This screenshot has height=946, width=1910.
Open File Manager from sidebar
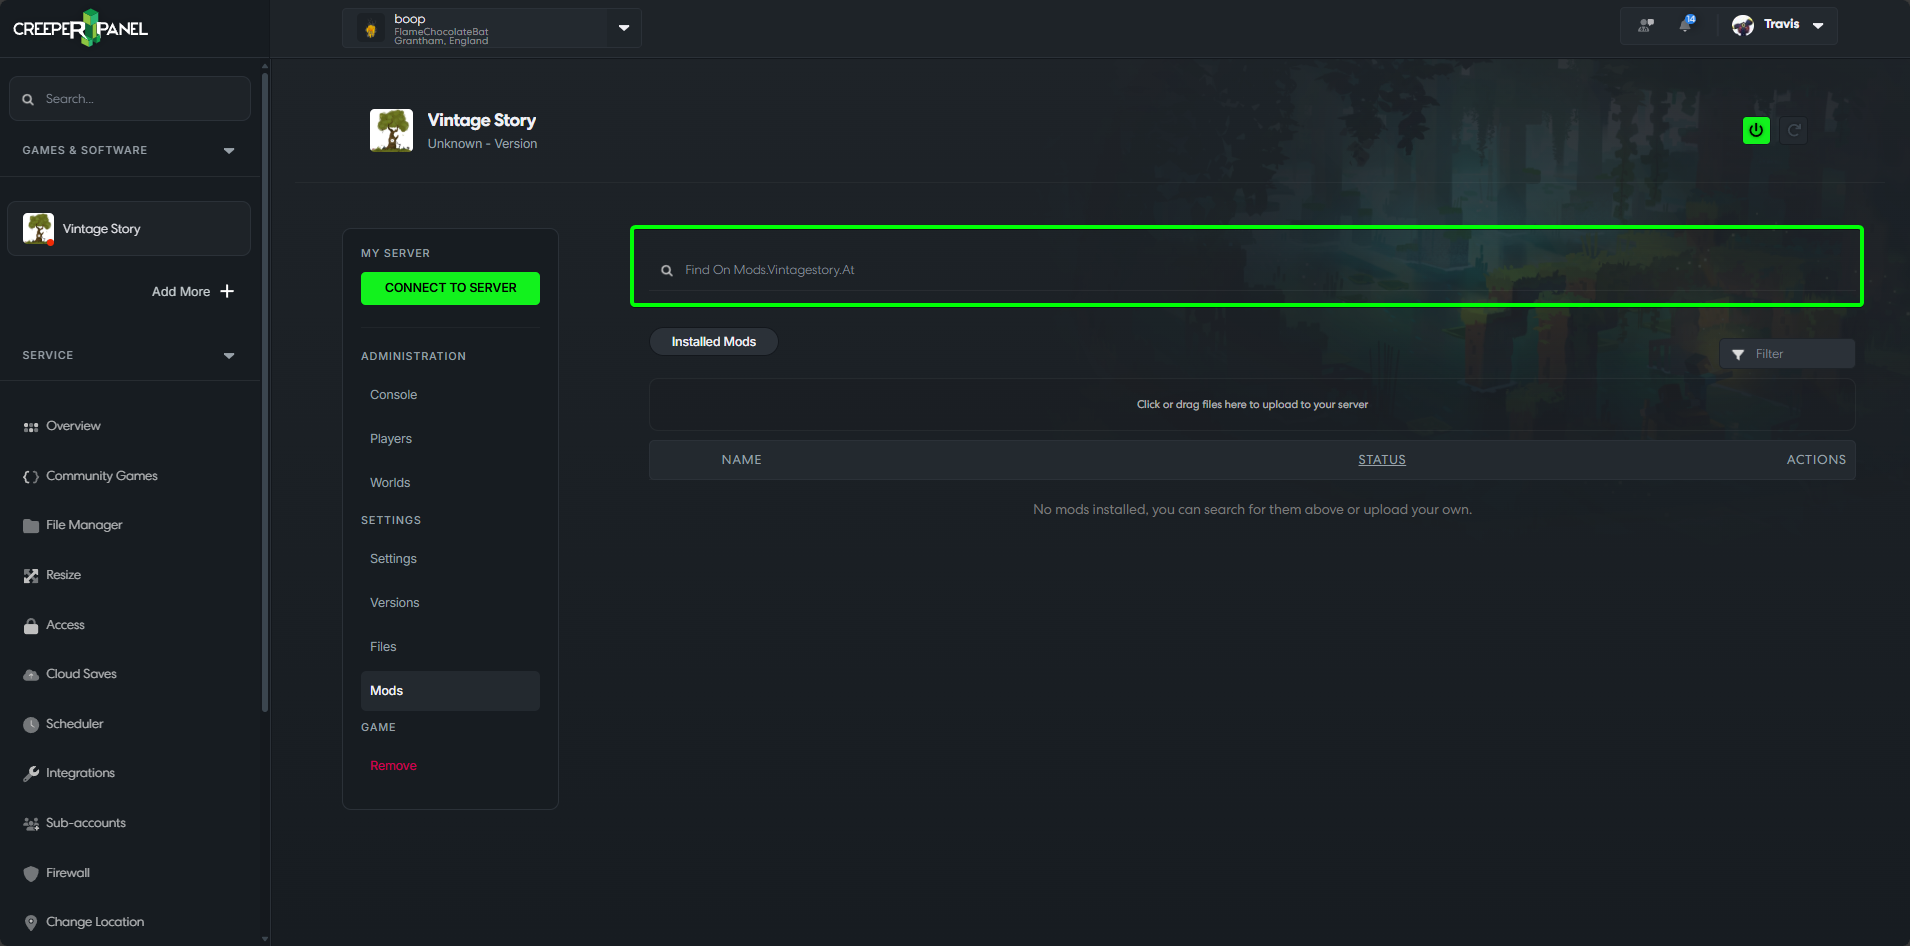(x=83, y=525)
